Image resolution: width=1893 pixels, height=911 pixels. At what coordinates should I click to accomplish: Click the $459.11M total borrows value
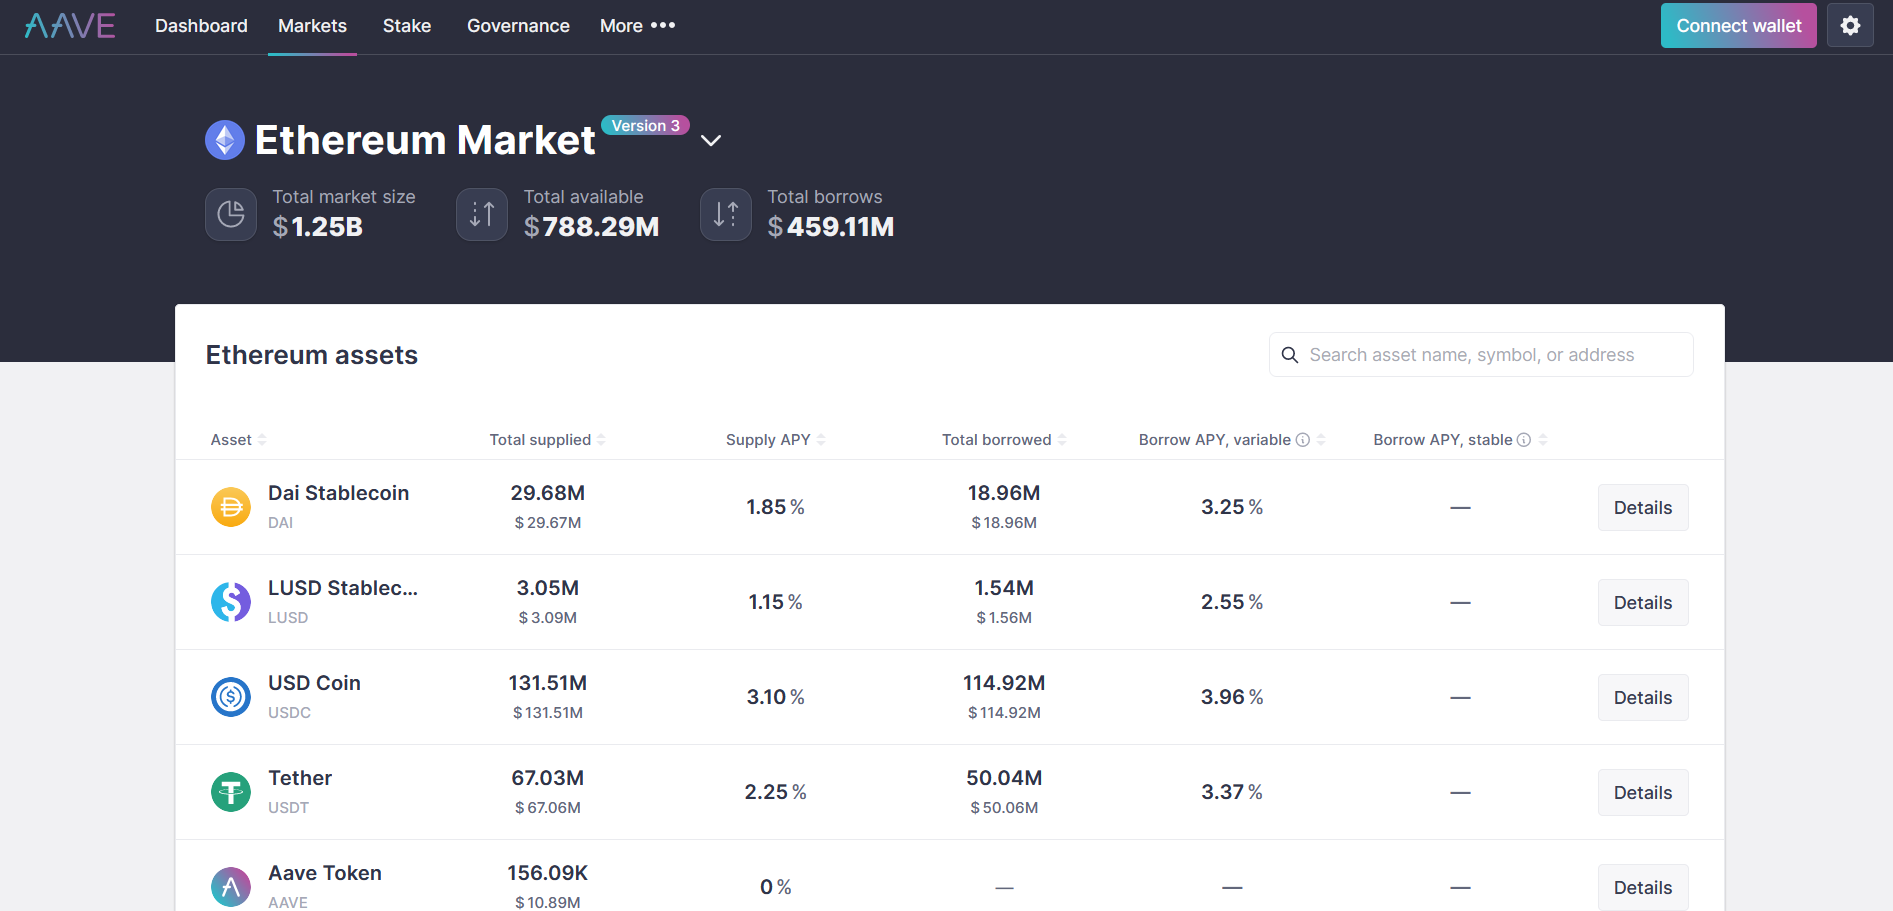coord(830,227)
